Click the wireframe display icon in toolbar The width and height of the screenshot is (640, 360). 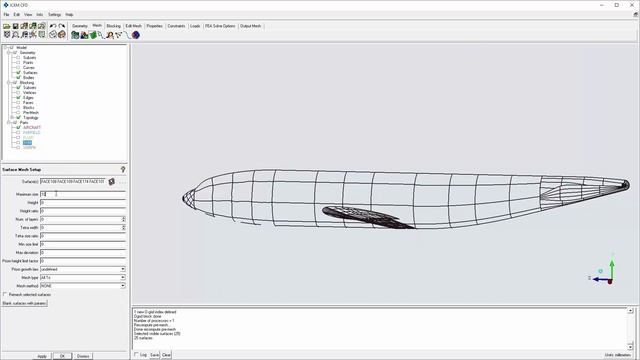coord(53,35)
